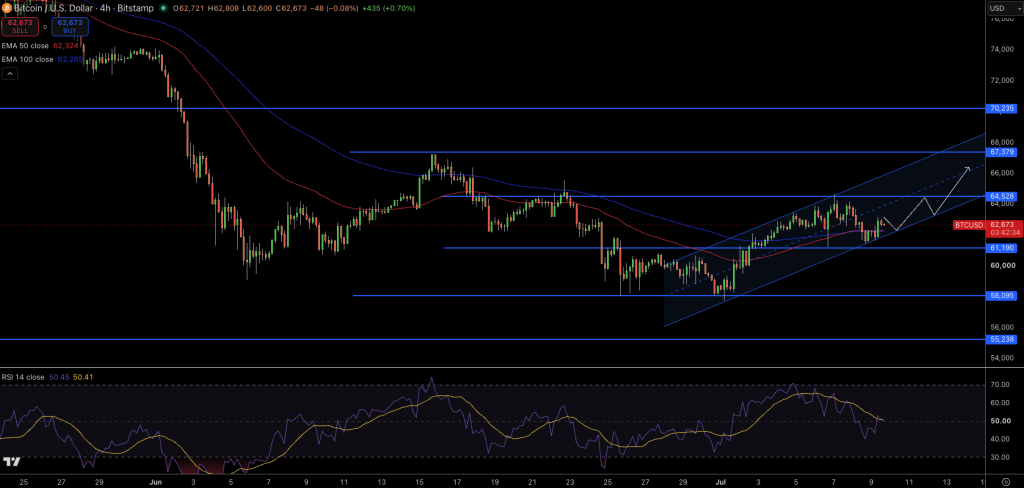Click the EMA 50 value 62,324
Viewport: 1024px width, 488px height.
tap(65, 46)
